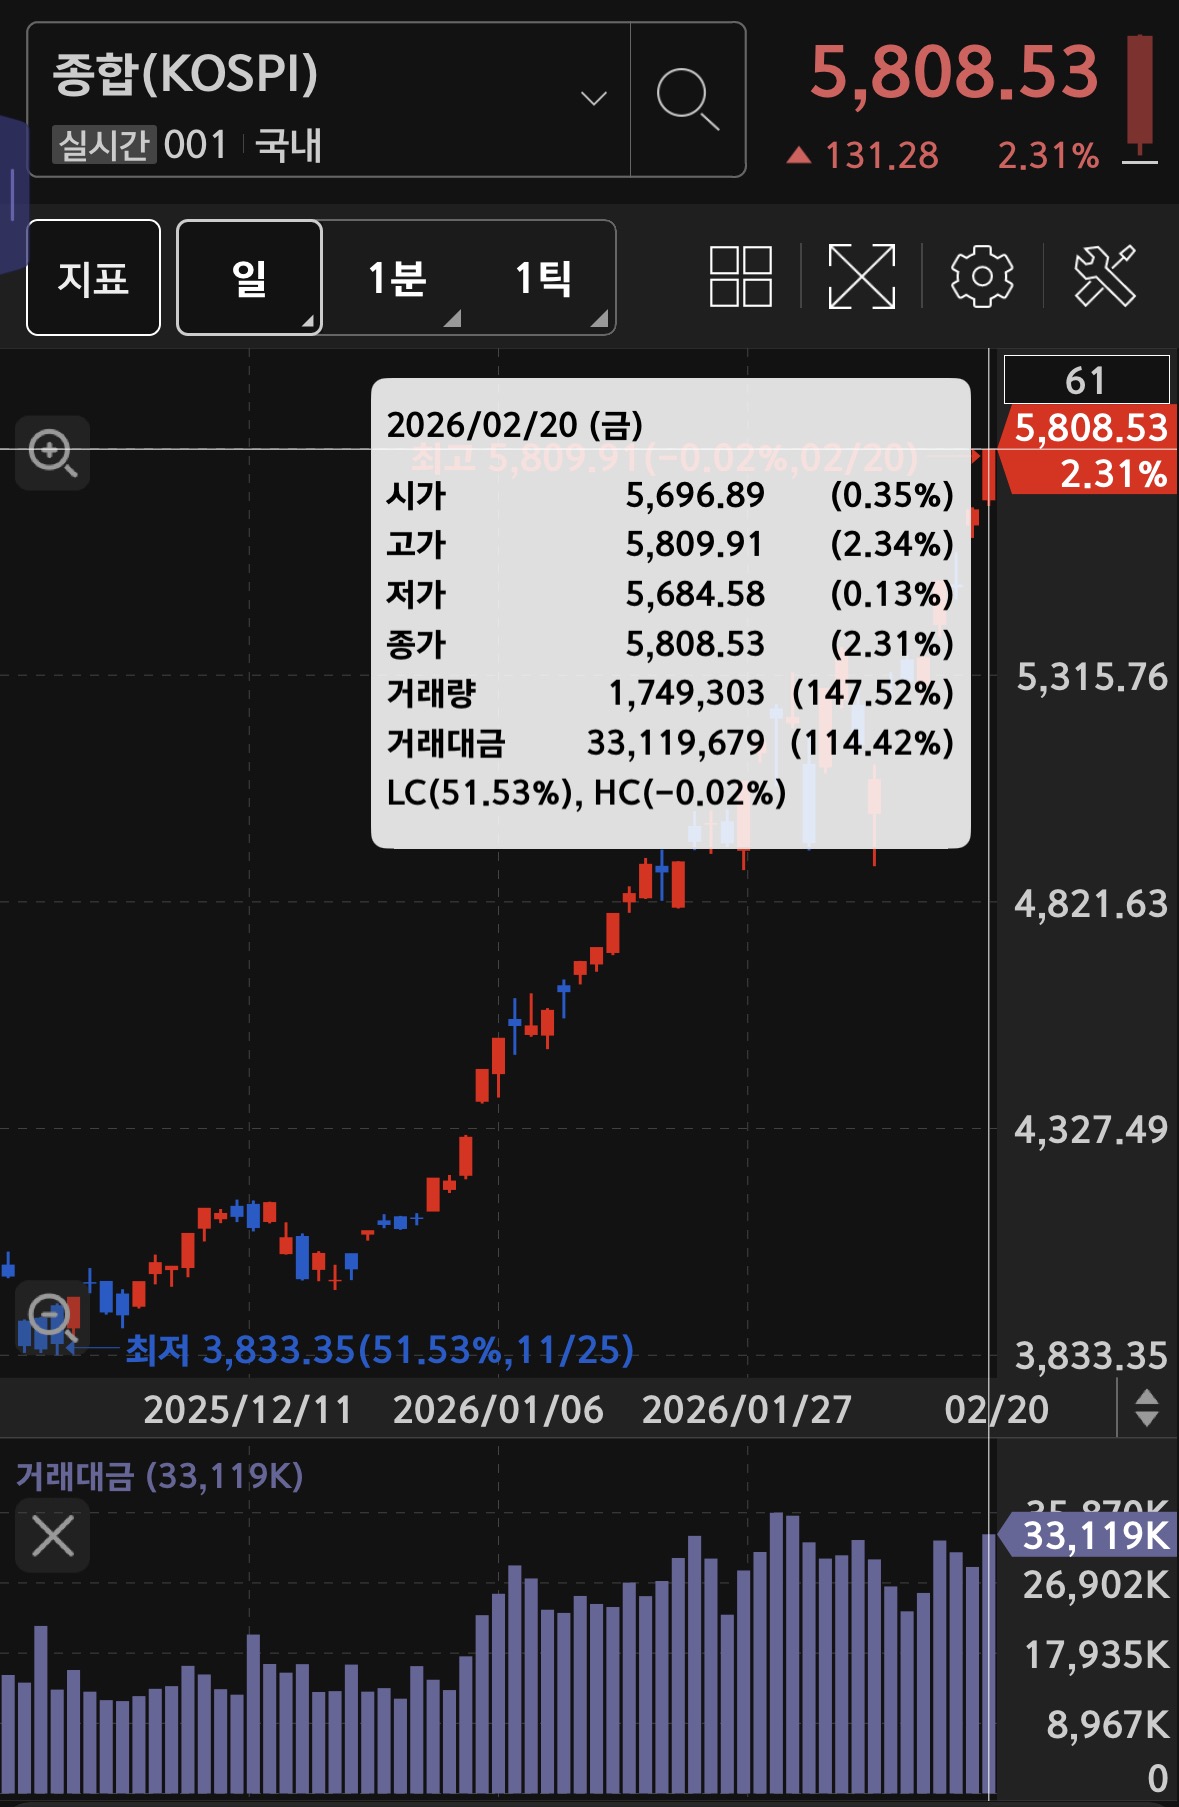The width and height of the screenshot is (1179, 1807).
Task: Click the 33,119K volume axis tag
Action: (x=1089, y=1535)
